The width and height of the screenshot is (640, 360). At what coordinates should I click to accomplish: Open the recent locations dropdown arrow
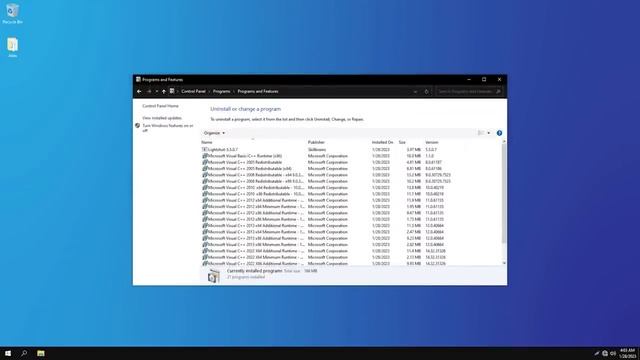pyautogui.click(x=157, y=91)
